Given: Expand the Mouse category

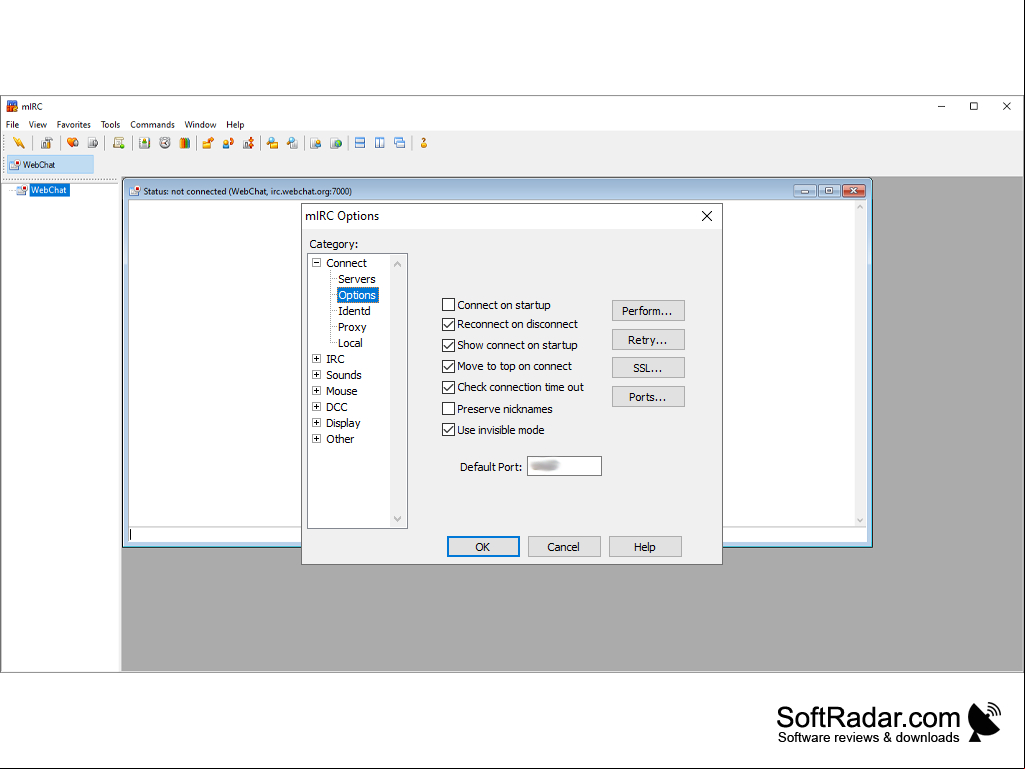Looking at the screenshot, I should [316, 390].
